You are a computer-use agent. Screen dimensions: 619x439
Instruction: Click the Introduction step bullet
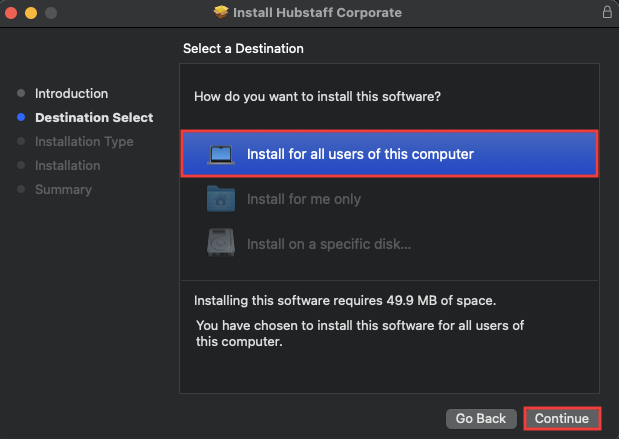pyautogui.click(x=21, y=93)
